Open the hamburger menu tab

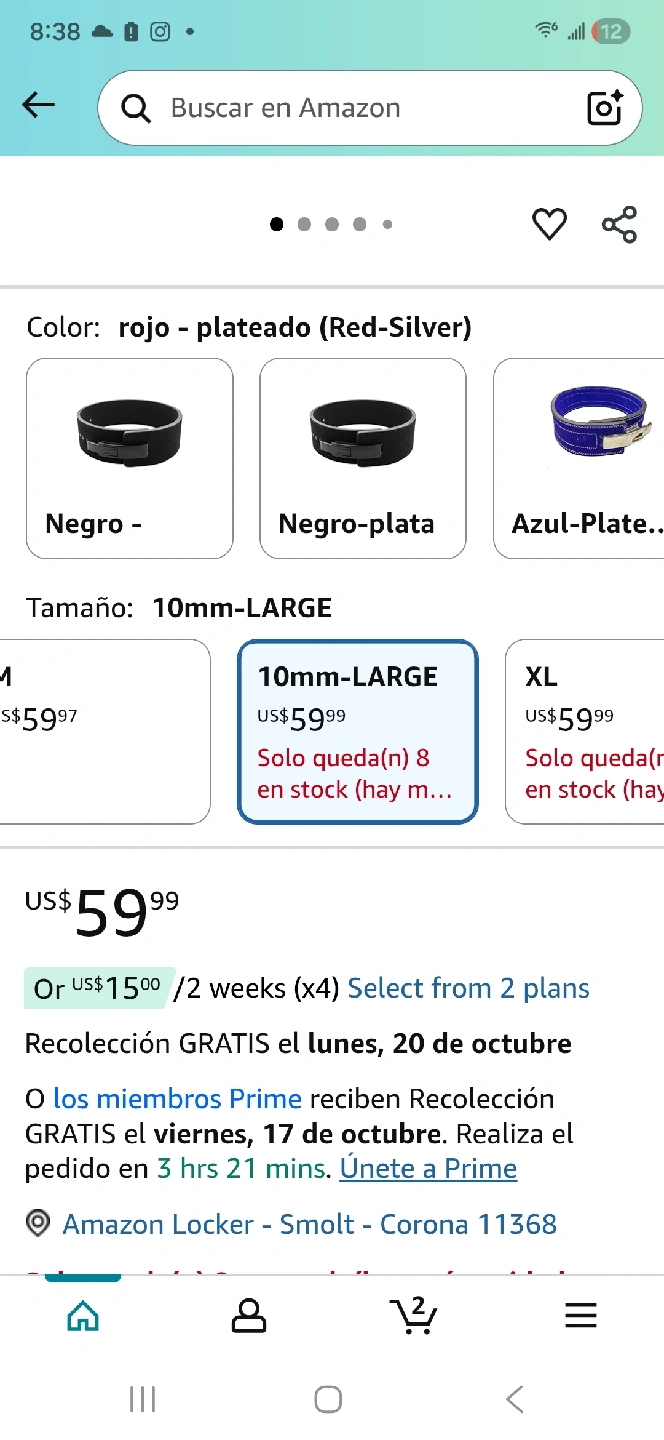(580, 1315)
